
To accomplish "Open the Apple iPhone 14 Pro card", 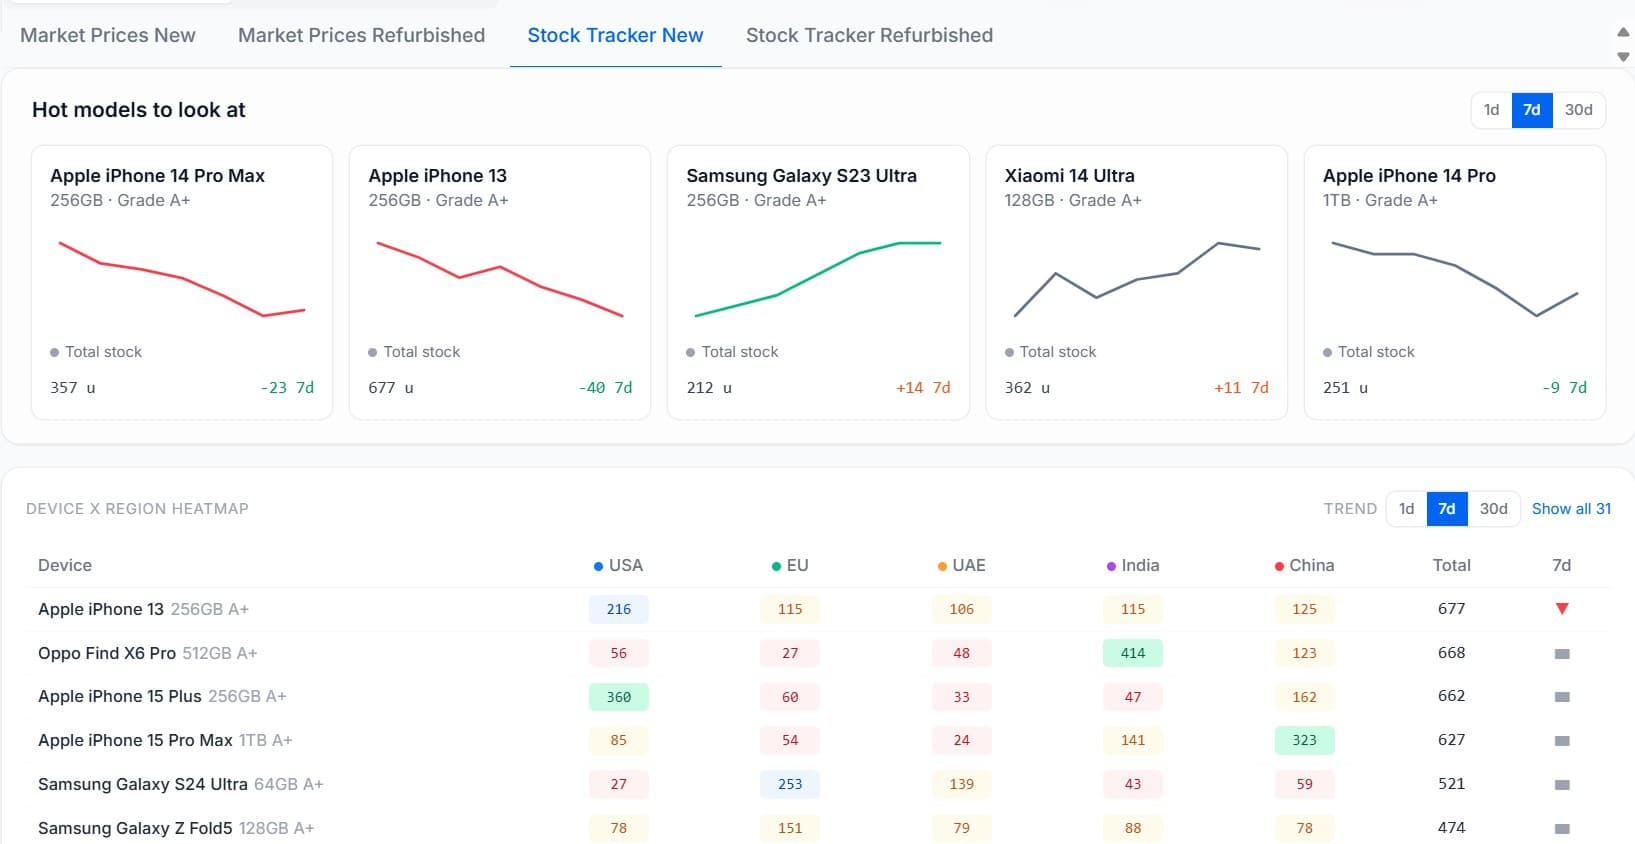I will pyautogui.click(x=1455, y=282).
